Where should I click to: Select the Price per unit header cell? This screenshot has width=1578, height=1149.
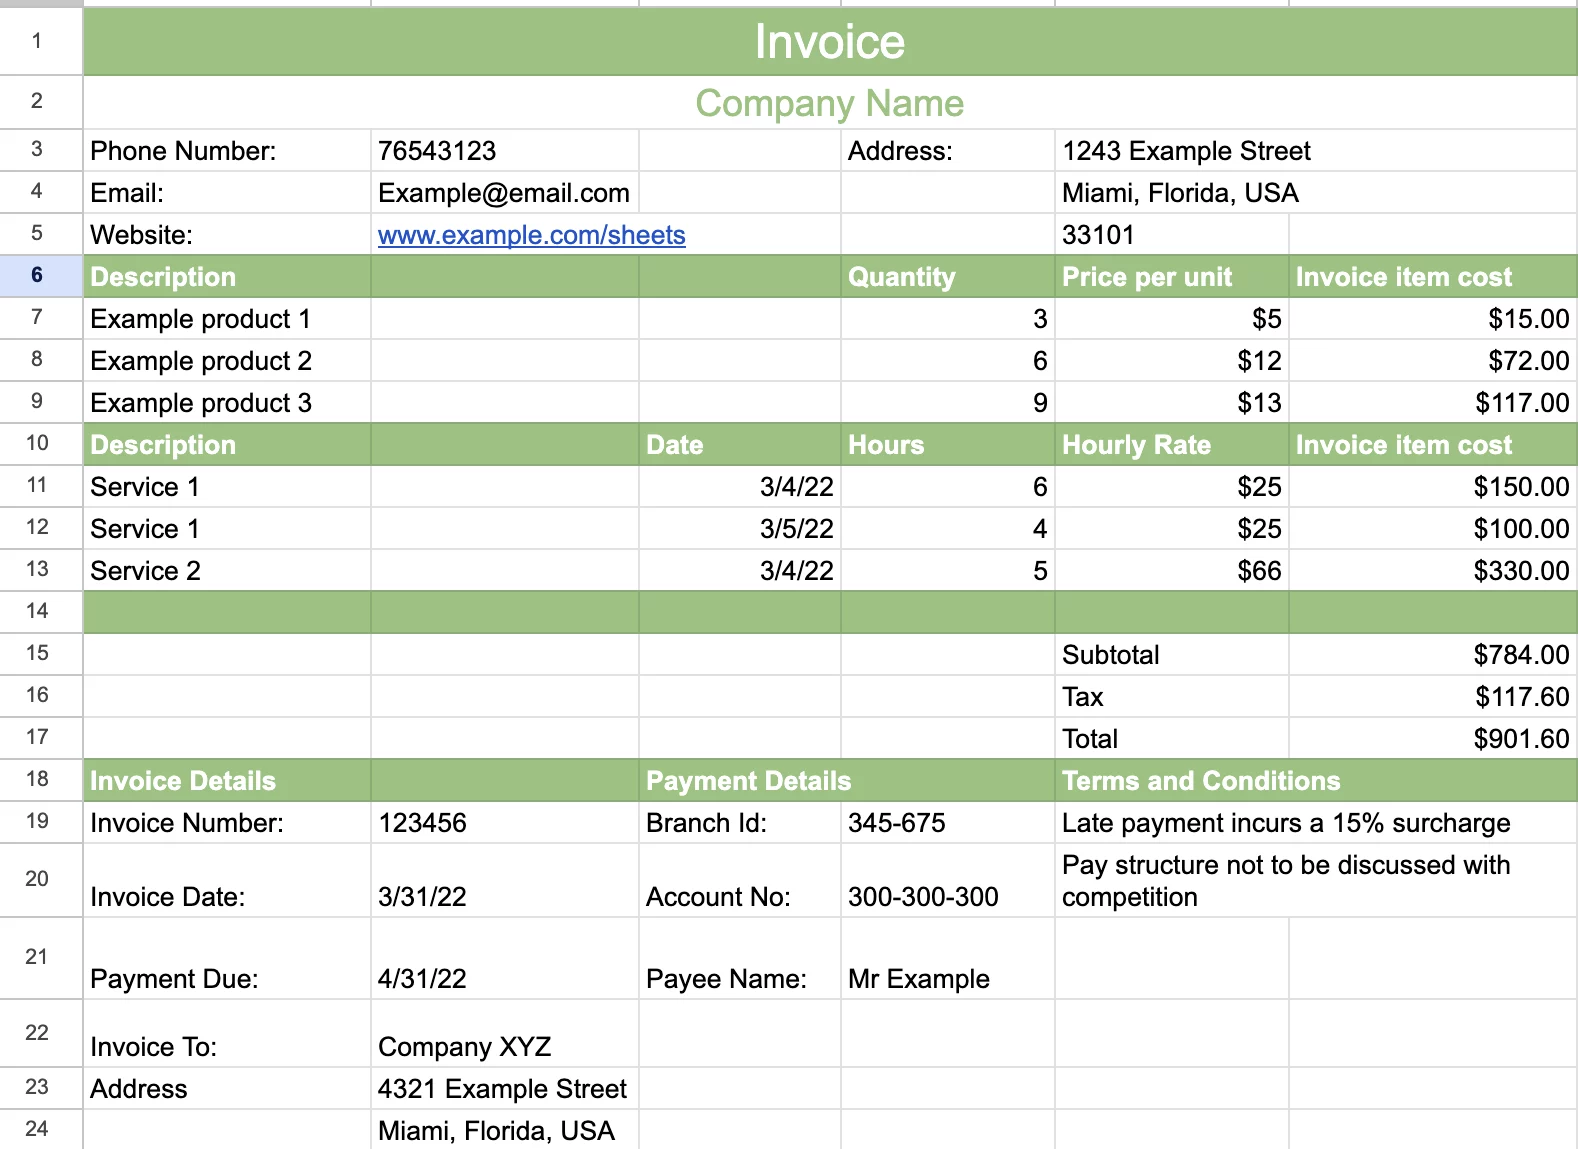tap(1147, 277)
